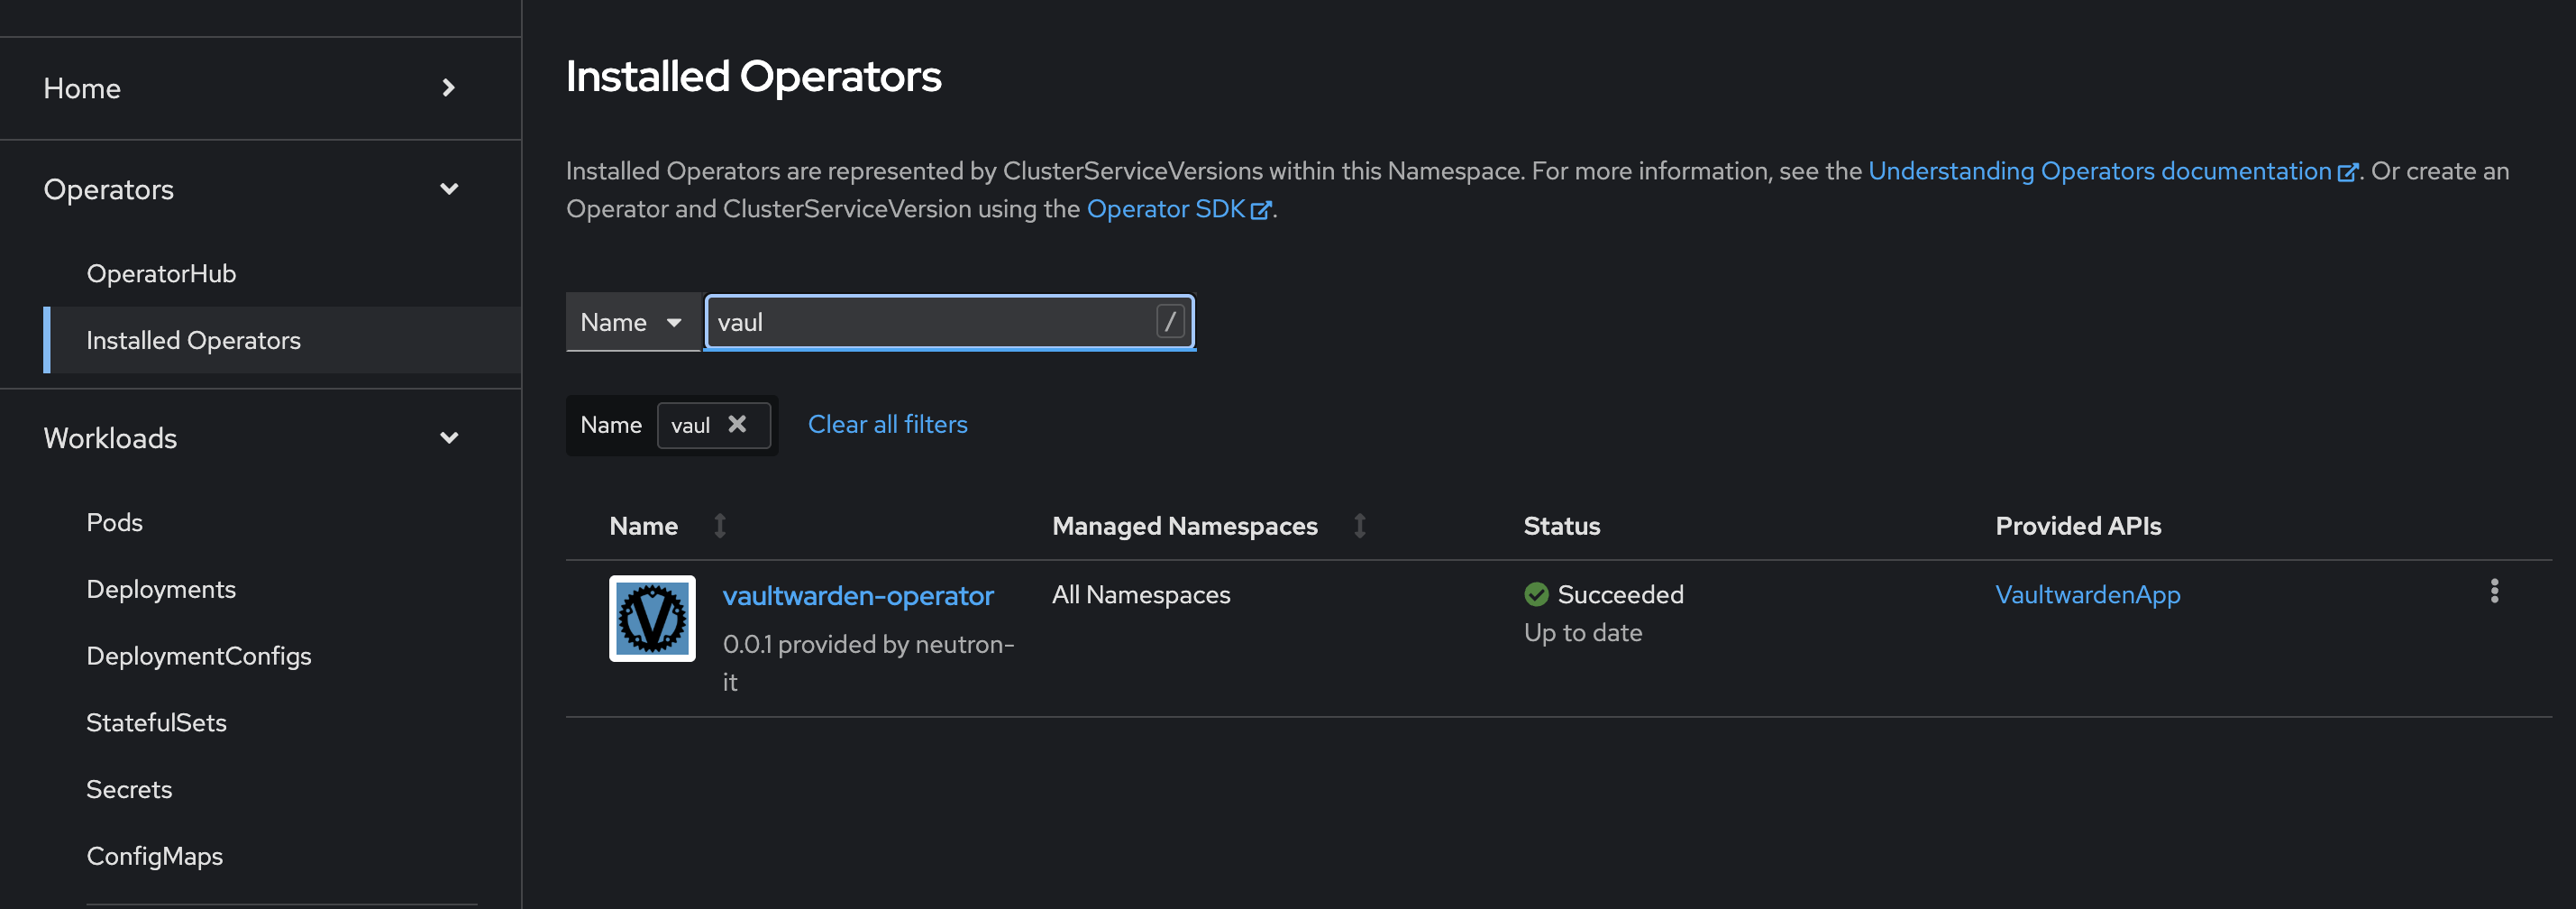Screen dimensions: 2576x909
Task: Open the Name filter type dropdown
Action: pyautogui.click(x=633, y=322)
